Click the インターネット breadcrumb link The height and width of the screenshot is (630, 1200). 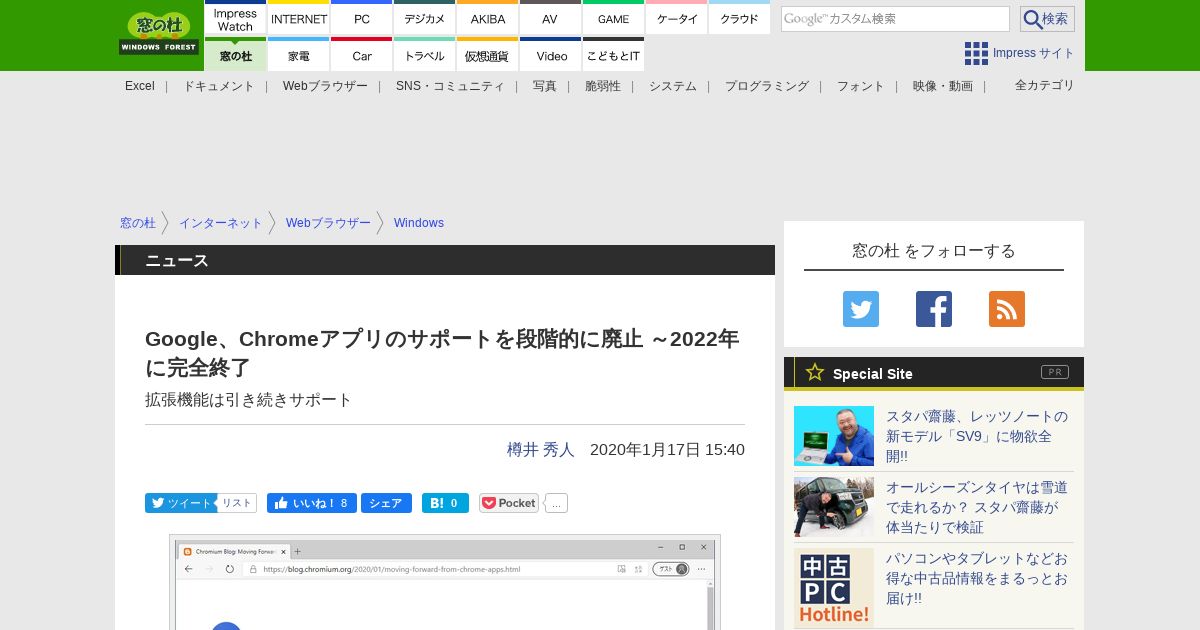221,223
